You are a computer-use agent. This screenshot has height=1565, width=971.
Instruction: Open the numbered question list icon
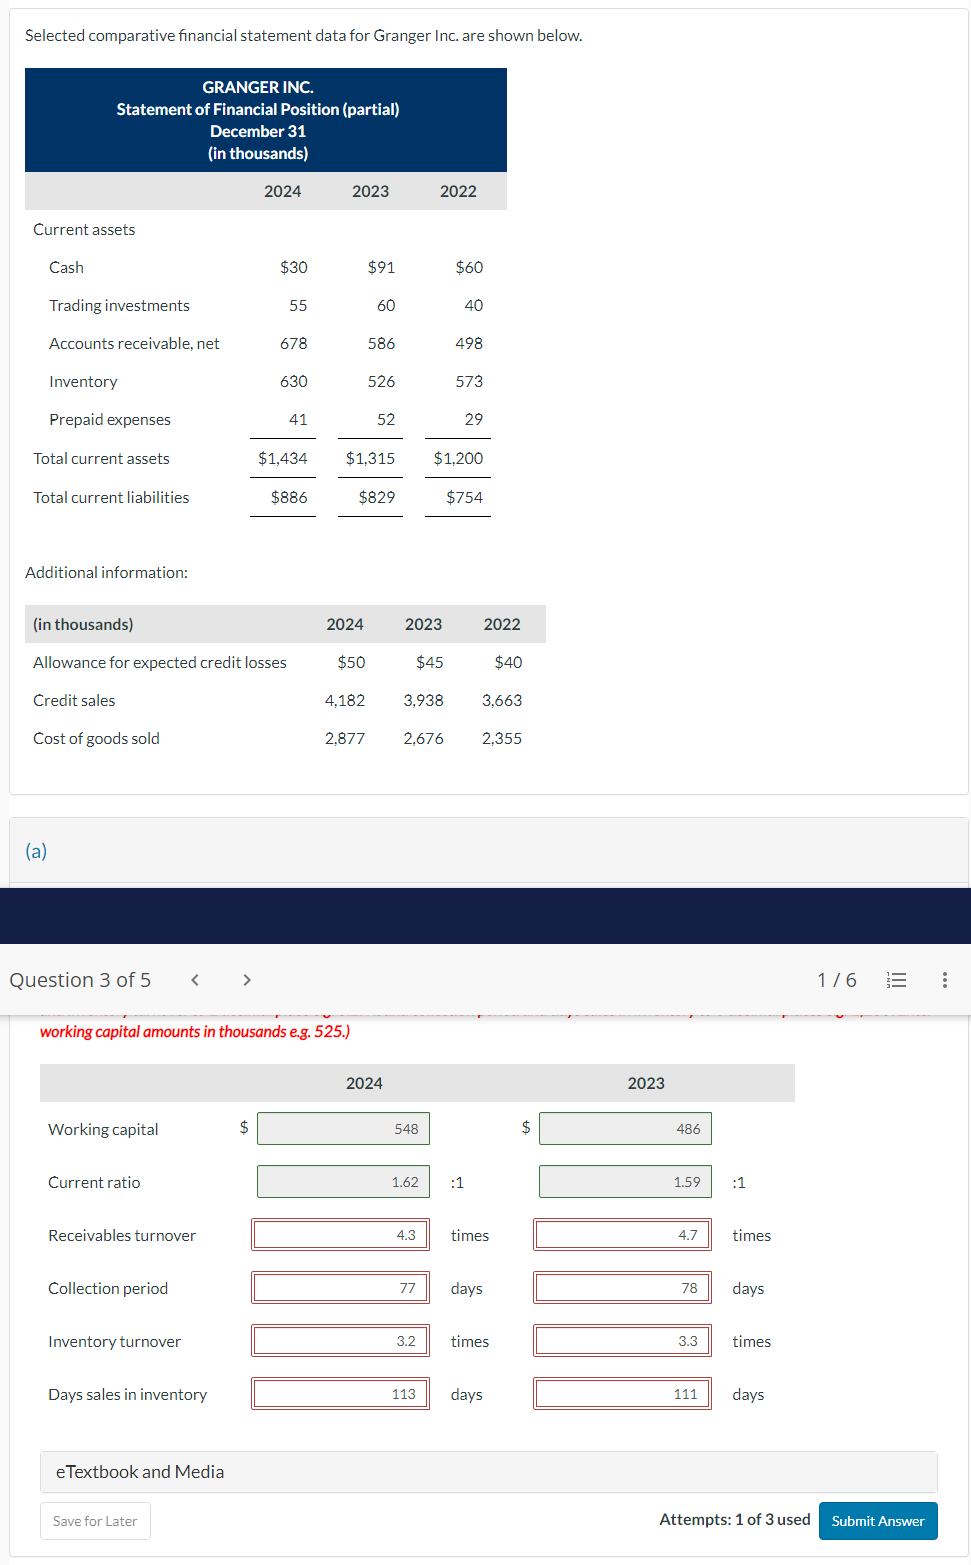click(x=896, y=980)
